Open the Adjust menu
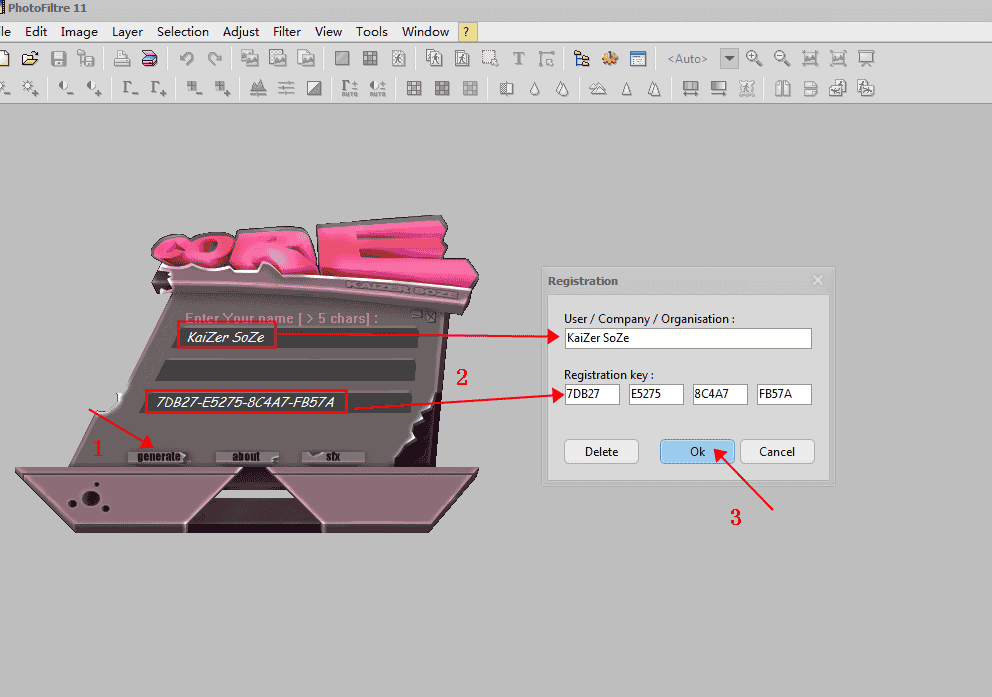This screenshot has height=697, width=992. click(x=240, y=32)
